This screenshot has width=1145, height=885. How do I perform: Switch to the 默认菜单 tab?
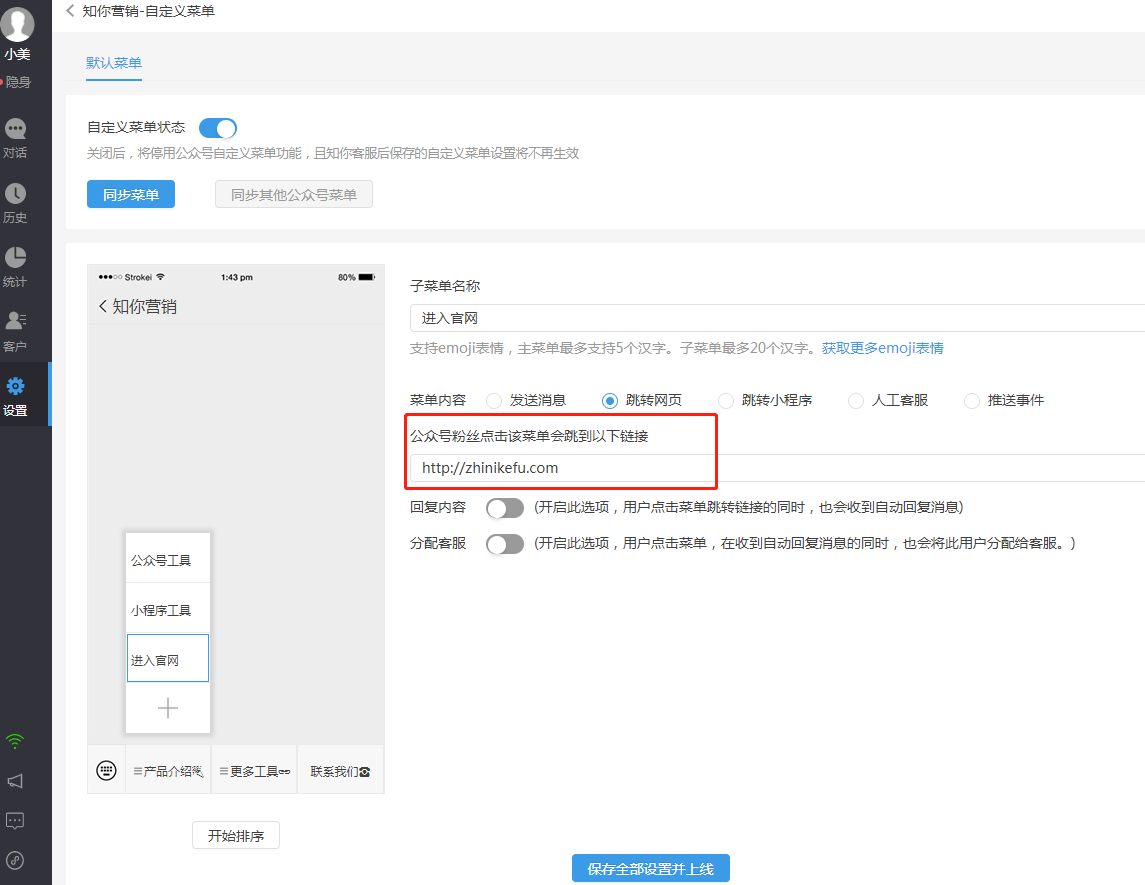point(113,62)
